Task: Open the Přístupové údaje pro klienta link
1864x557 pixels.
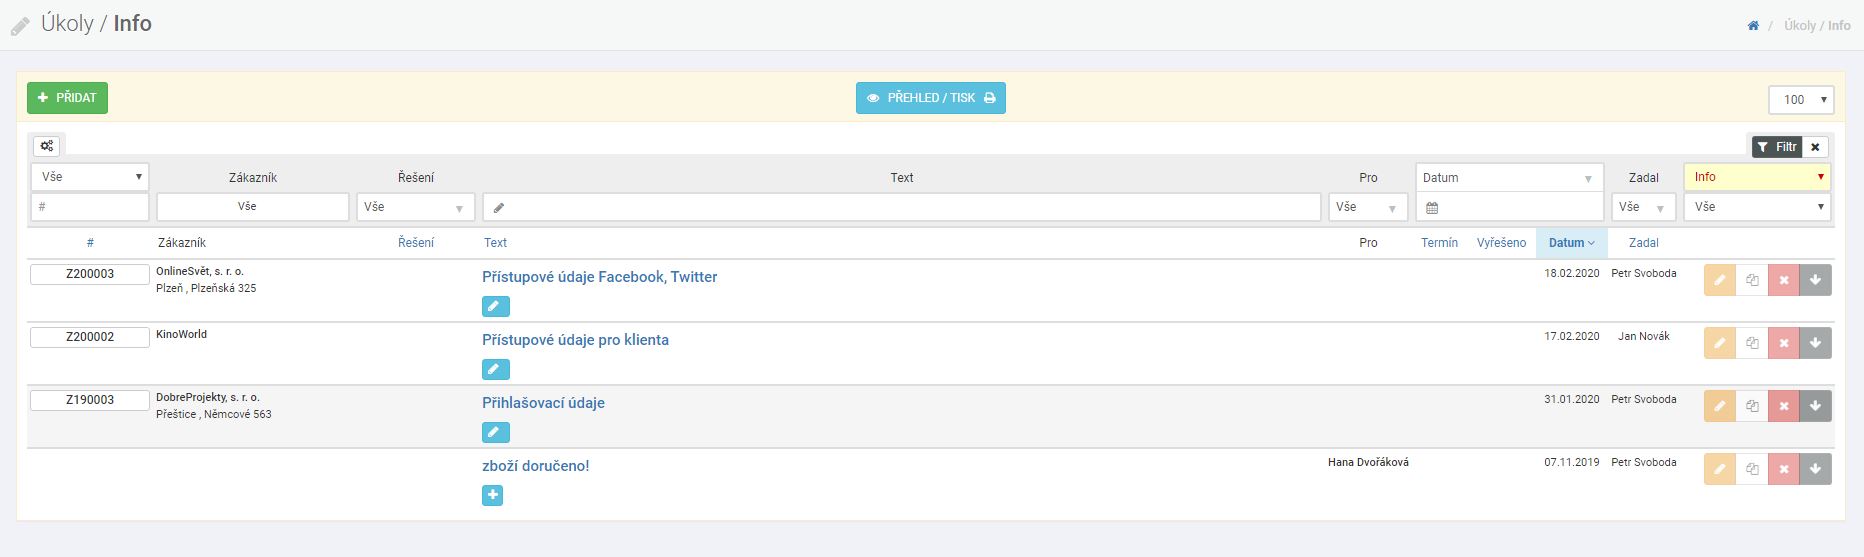Action: (x=575, y=340)
